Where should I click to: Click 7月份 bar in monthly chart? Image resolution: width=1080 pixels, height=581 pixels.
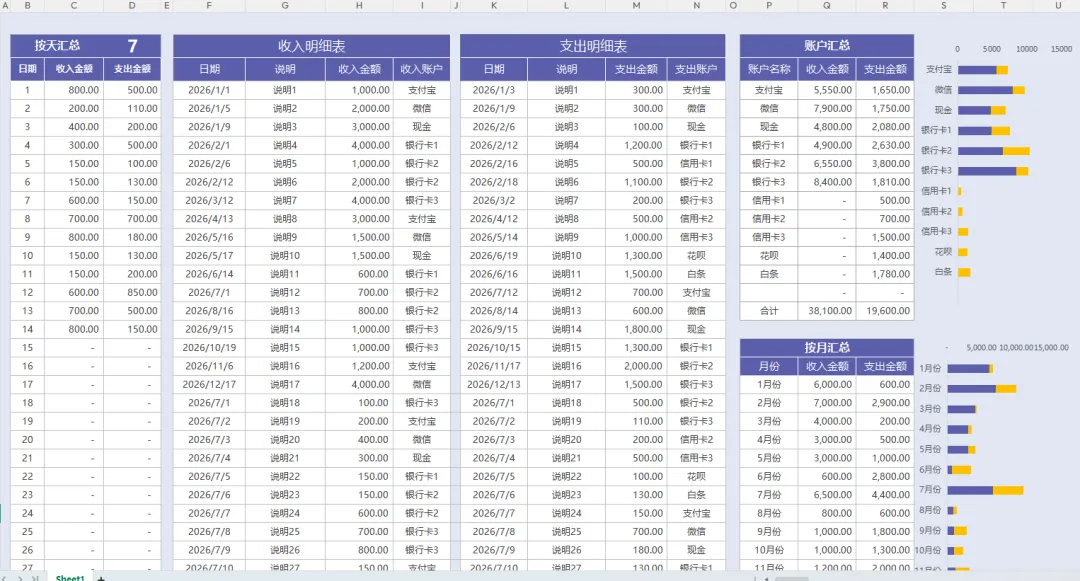[985, 490]
